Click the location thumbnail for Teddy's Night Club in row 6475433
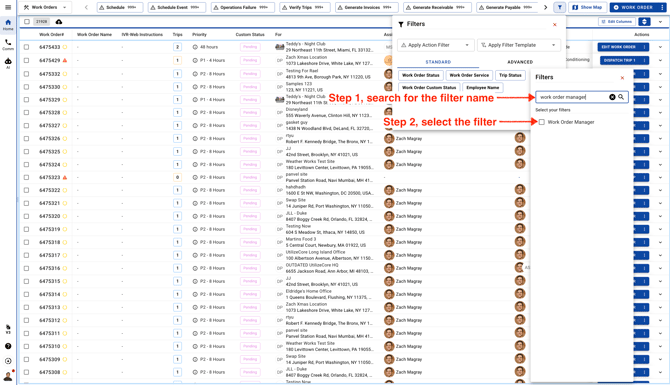670x385 pixels. [x=279, y=47]
